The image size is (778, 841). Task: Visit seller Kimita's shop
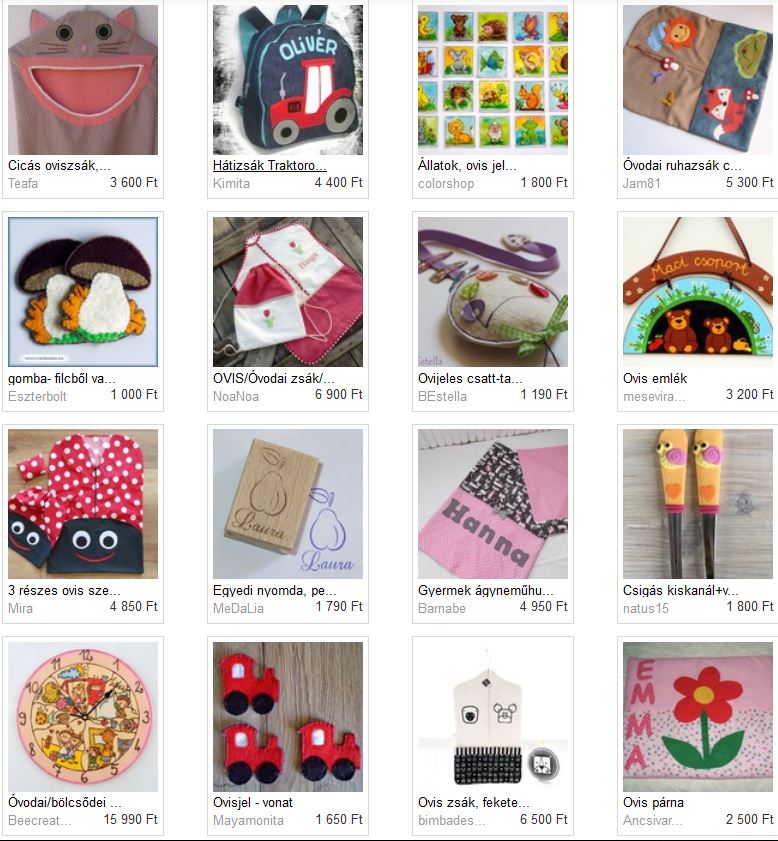coord(231,183)
